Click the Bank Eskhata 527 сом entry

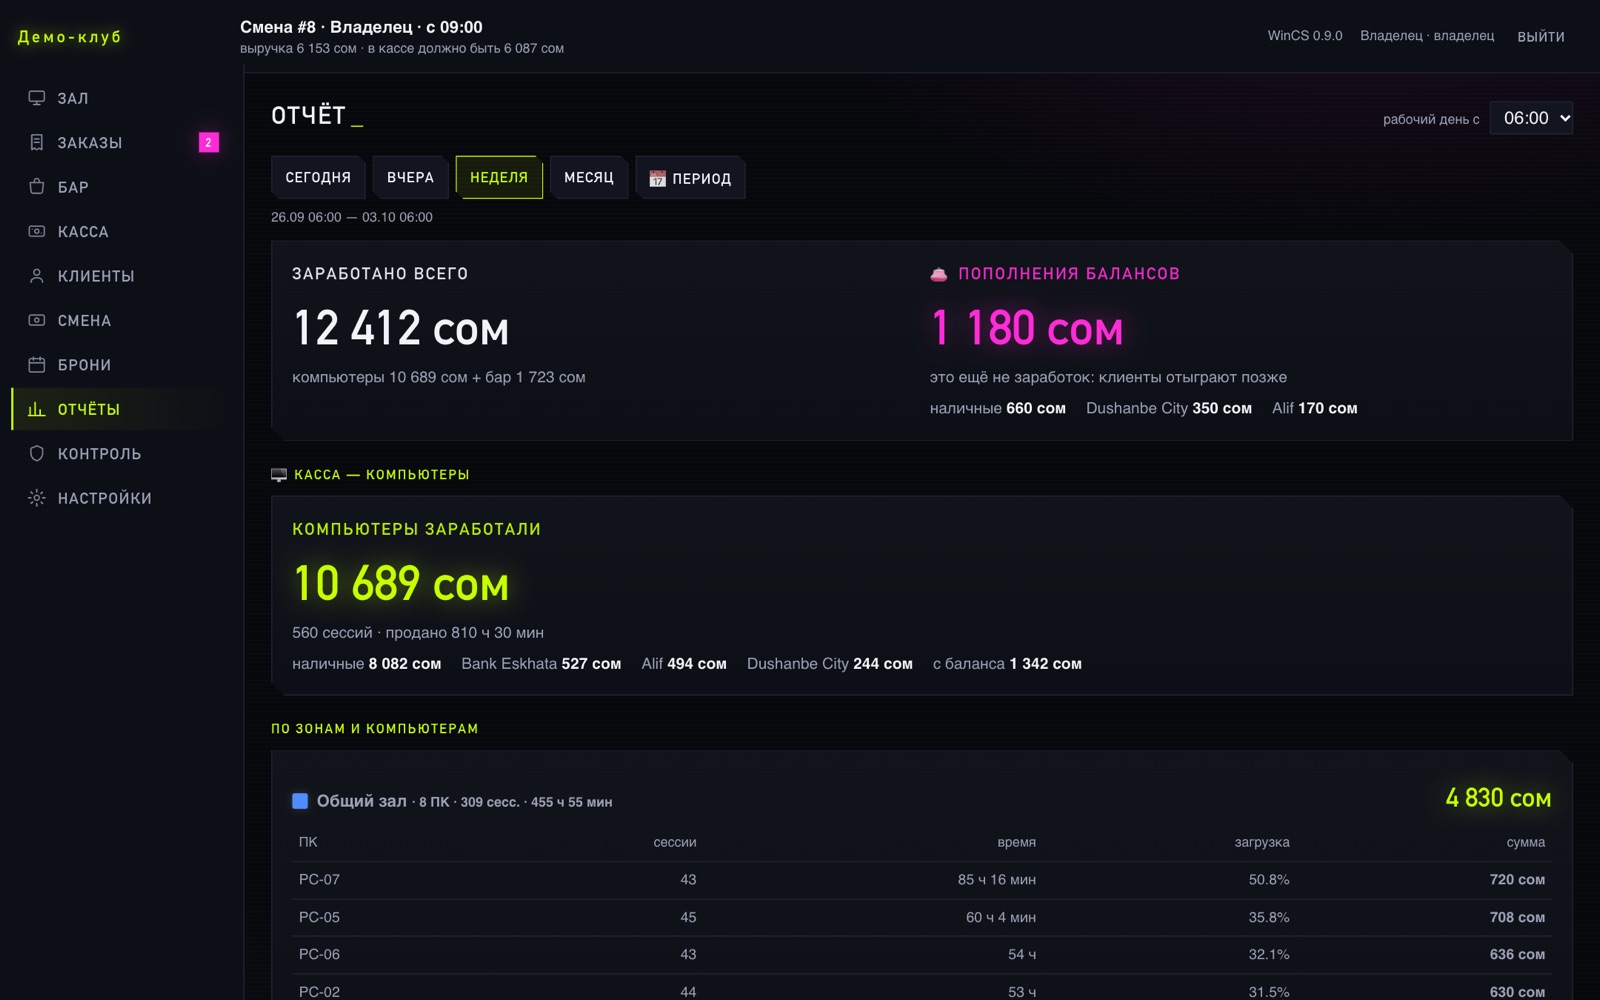pos(541,664)
